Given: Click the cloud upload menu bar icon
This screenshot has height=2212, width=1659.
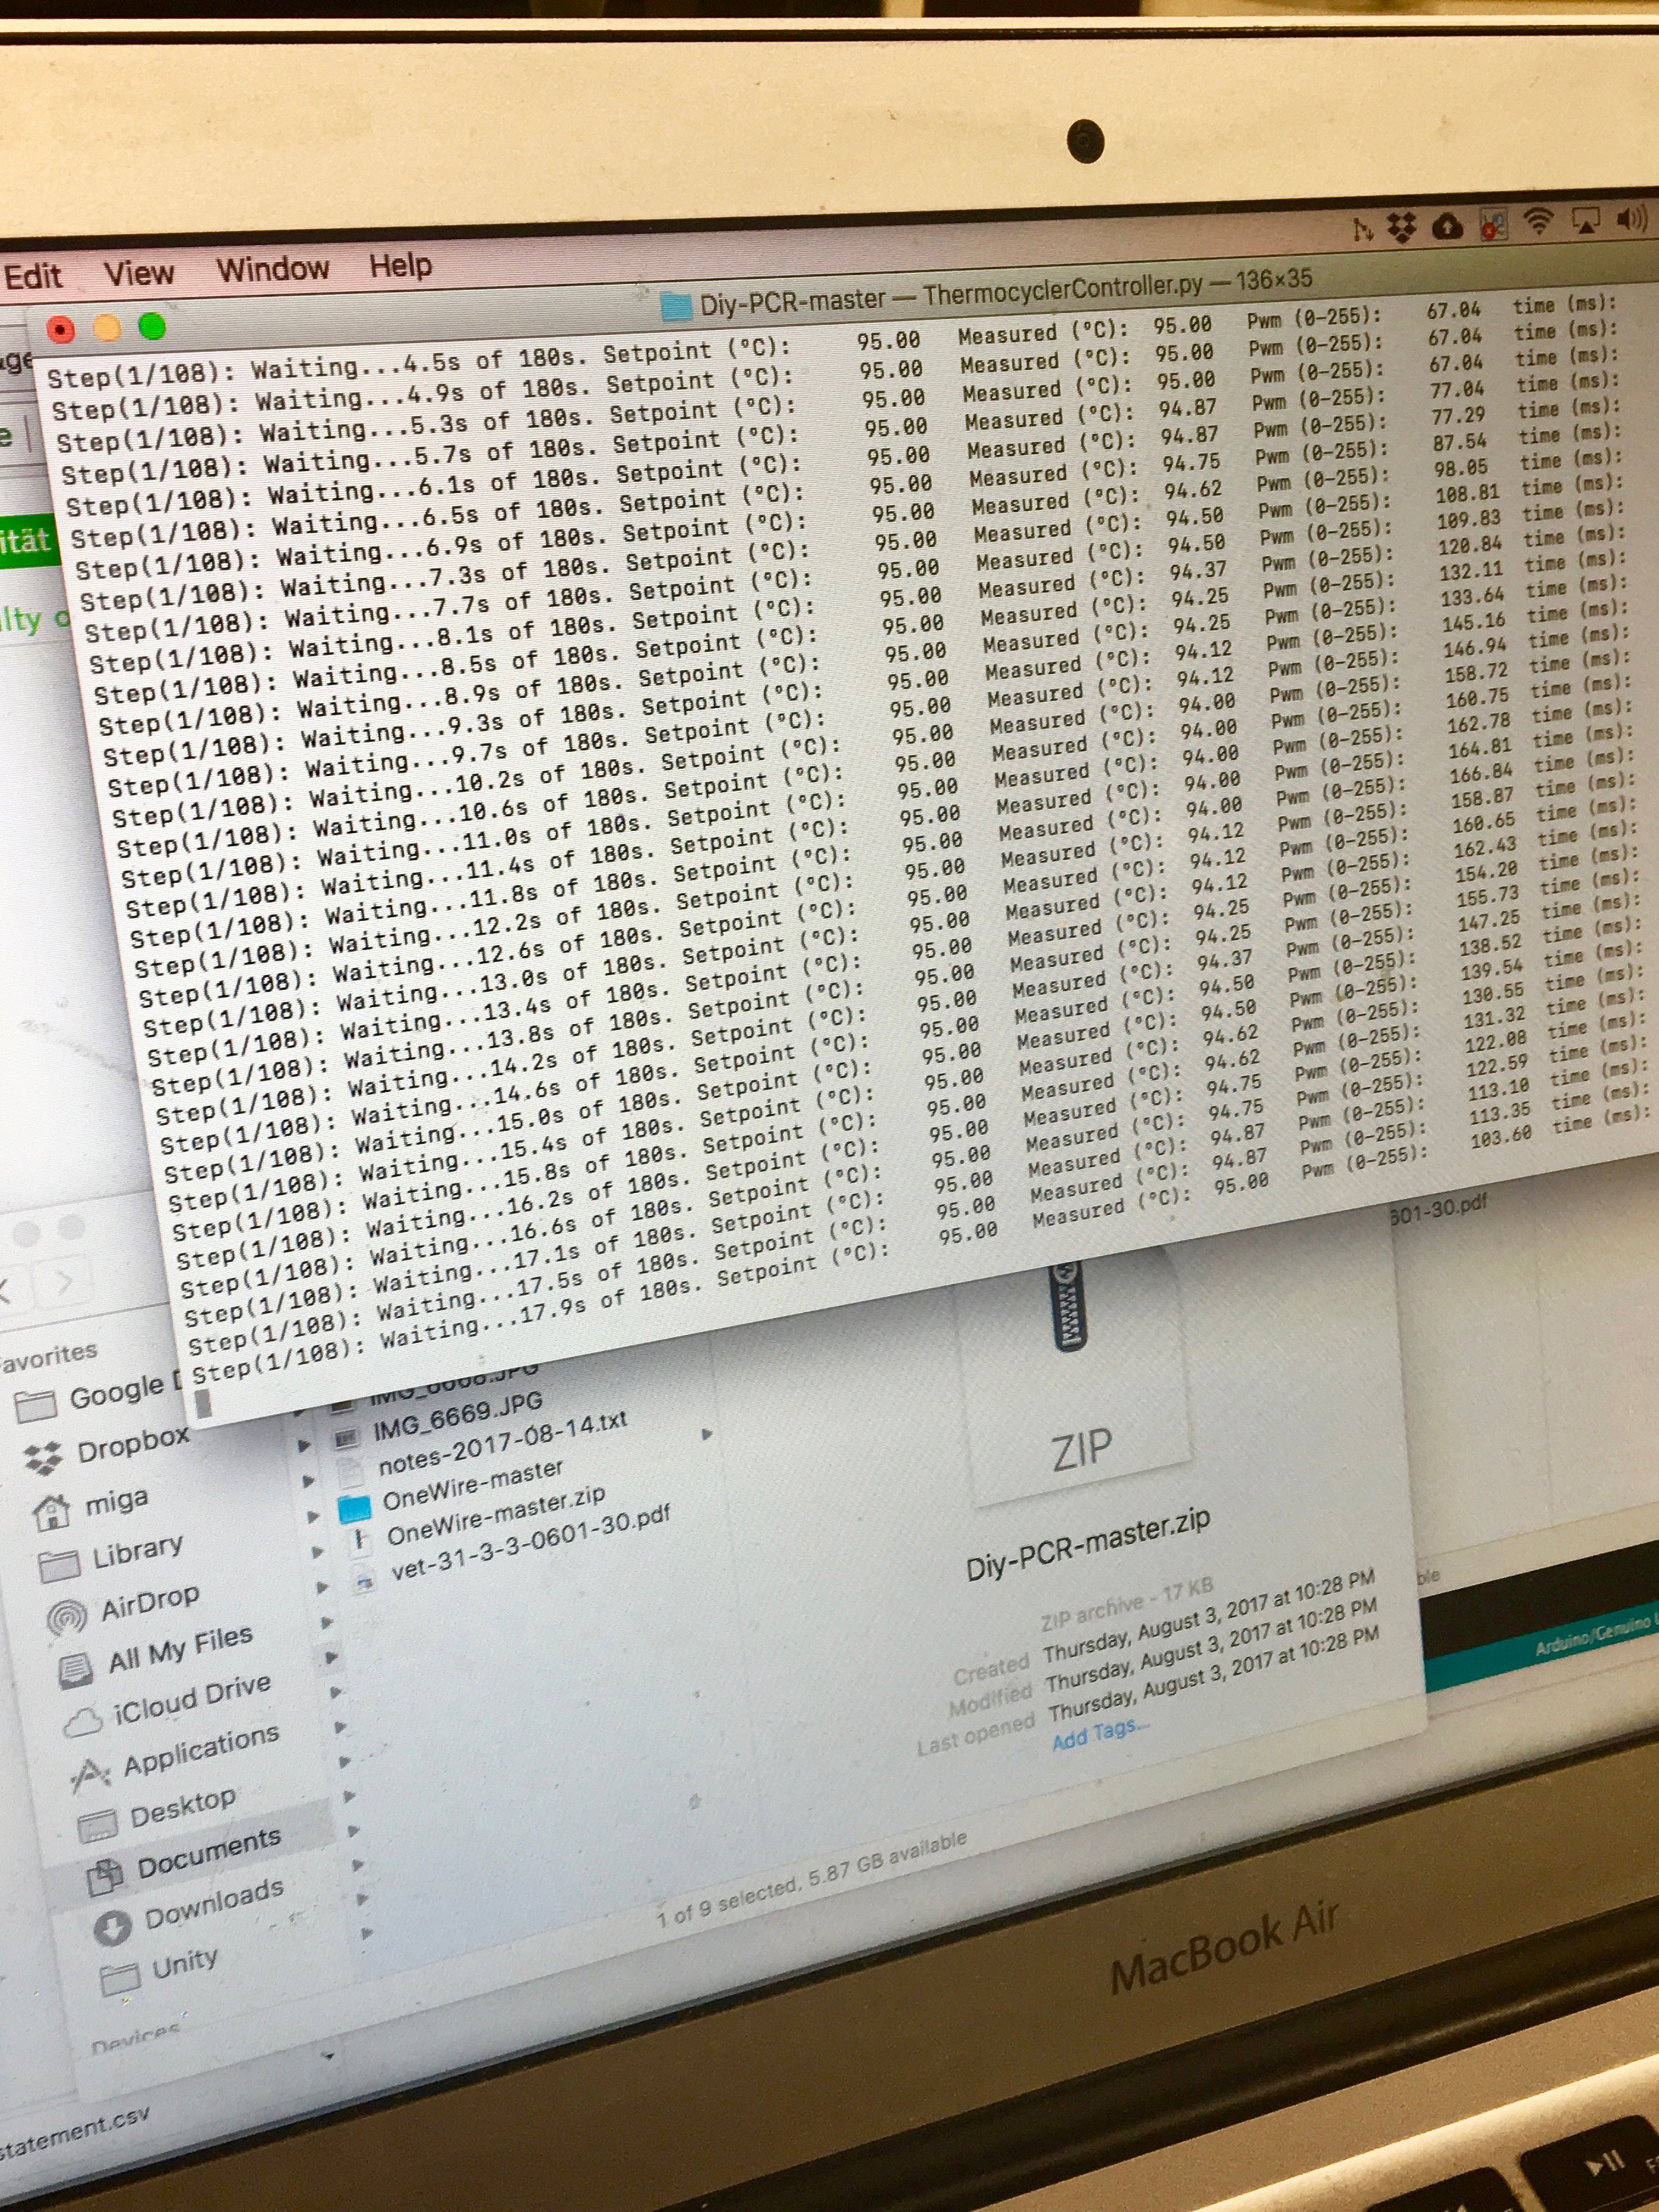Looking at the screenshot, I should click(1447, 227).
